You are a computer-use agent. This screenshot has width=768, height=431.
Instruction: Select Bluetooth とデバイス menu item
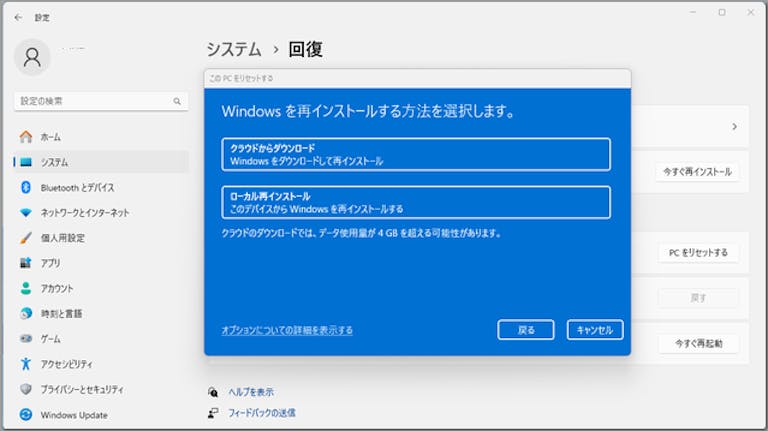[101, 187]
